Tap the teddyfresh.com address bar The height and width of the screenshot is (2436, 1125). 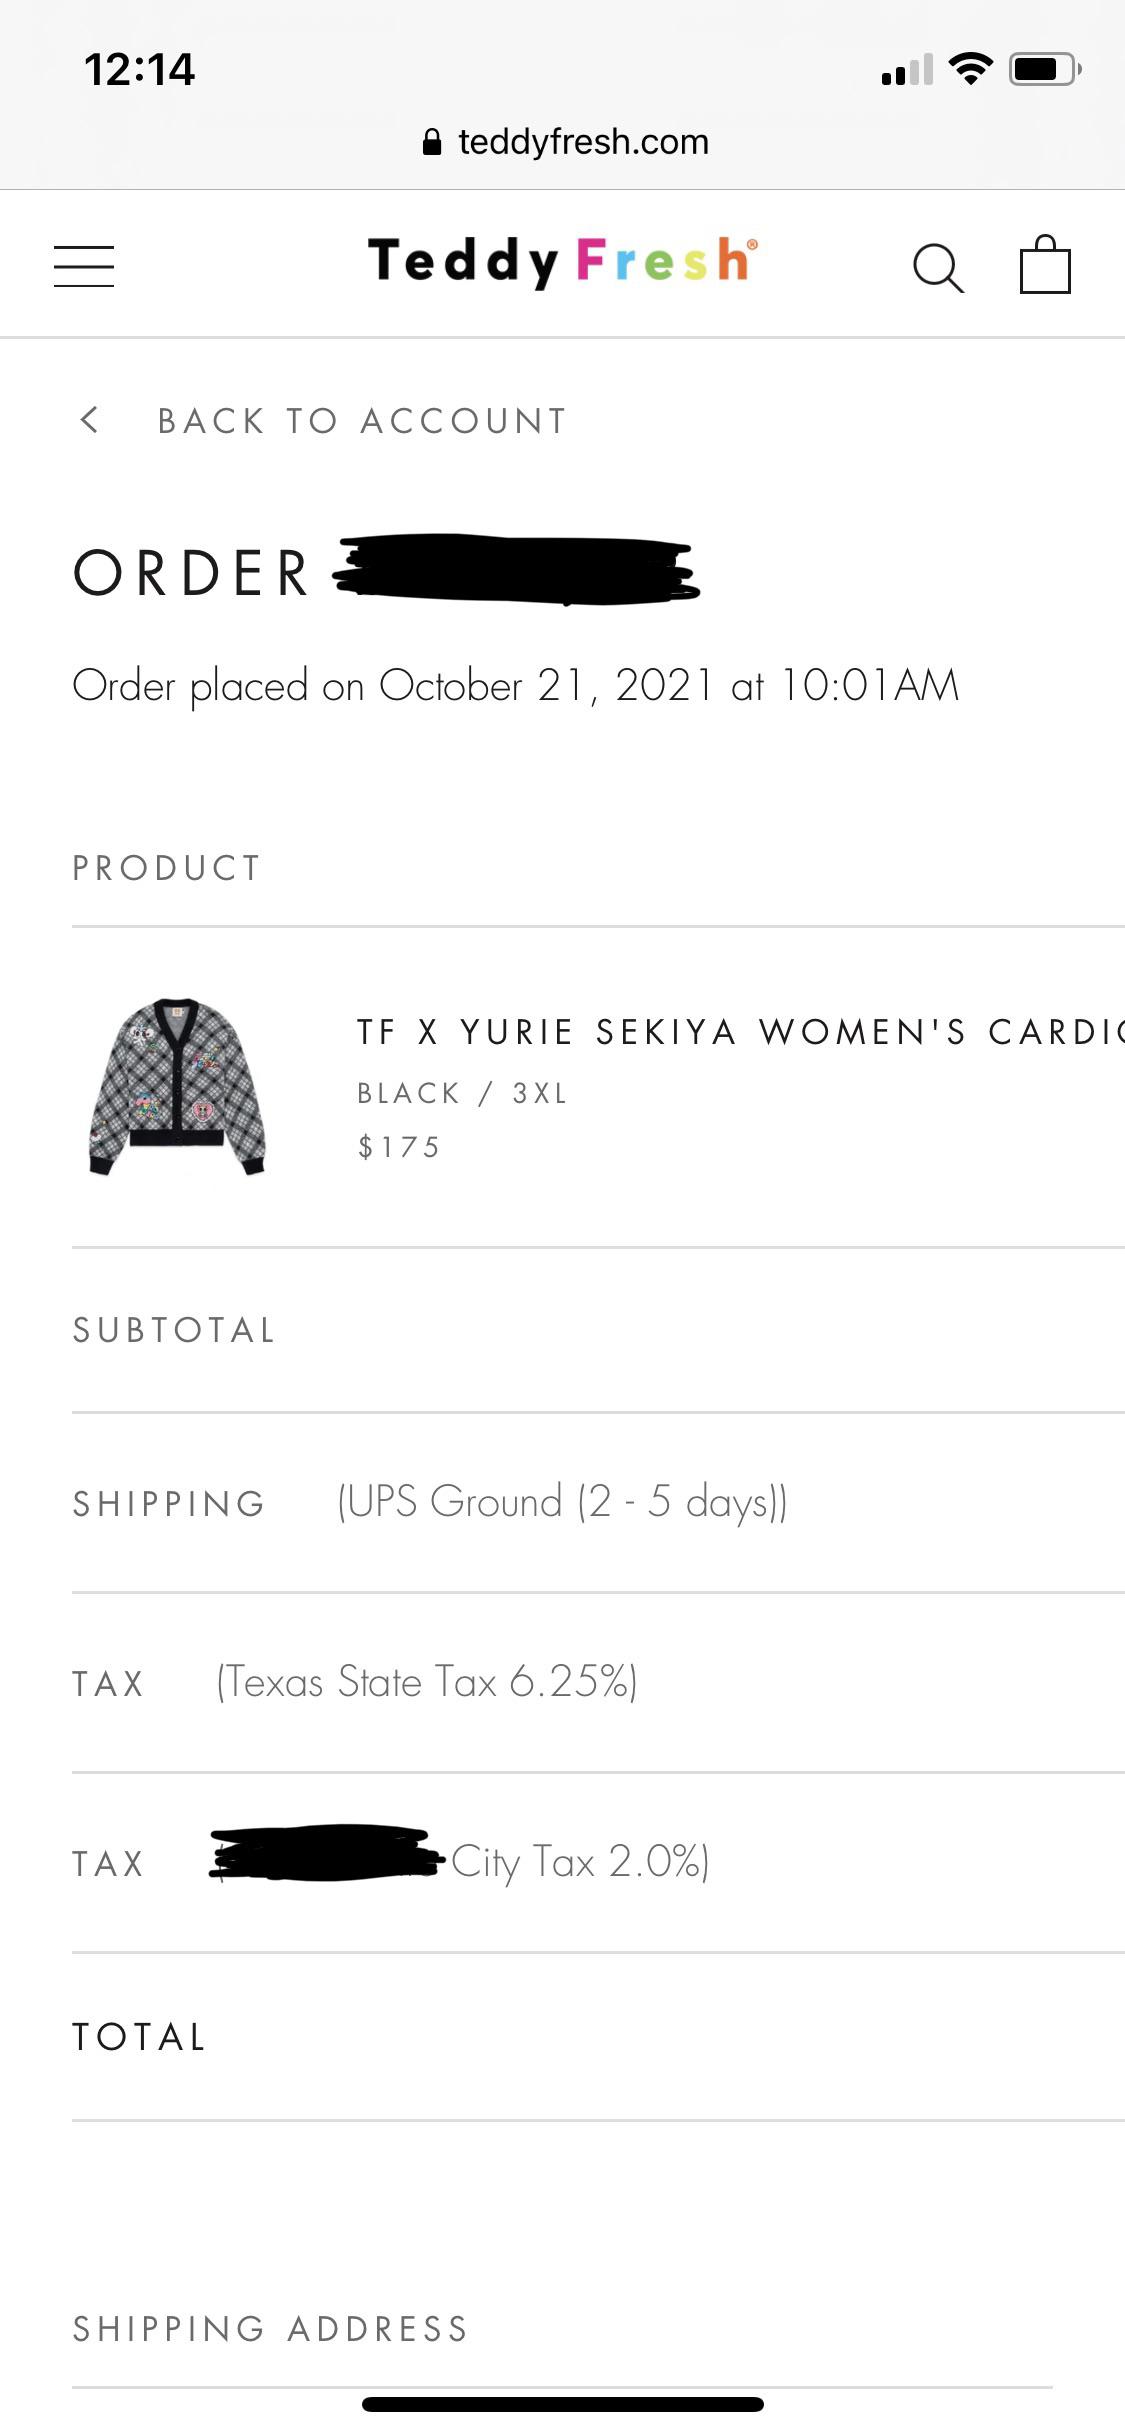pos(583,142)
